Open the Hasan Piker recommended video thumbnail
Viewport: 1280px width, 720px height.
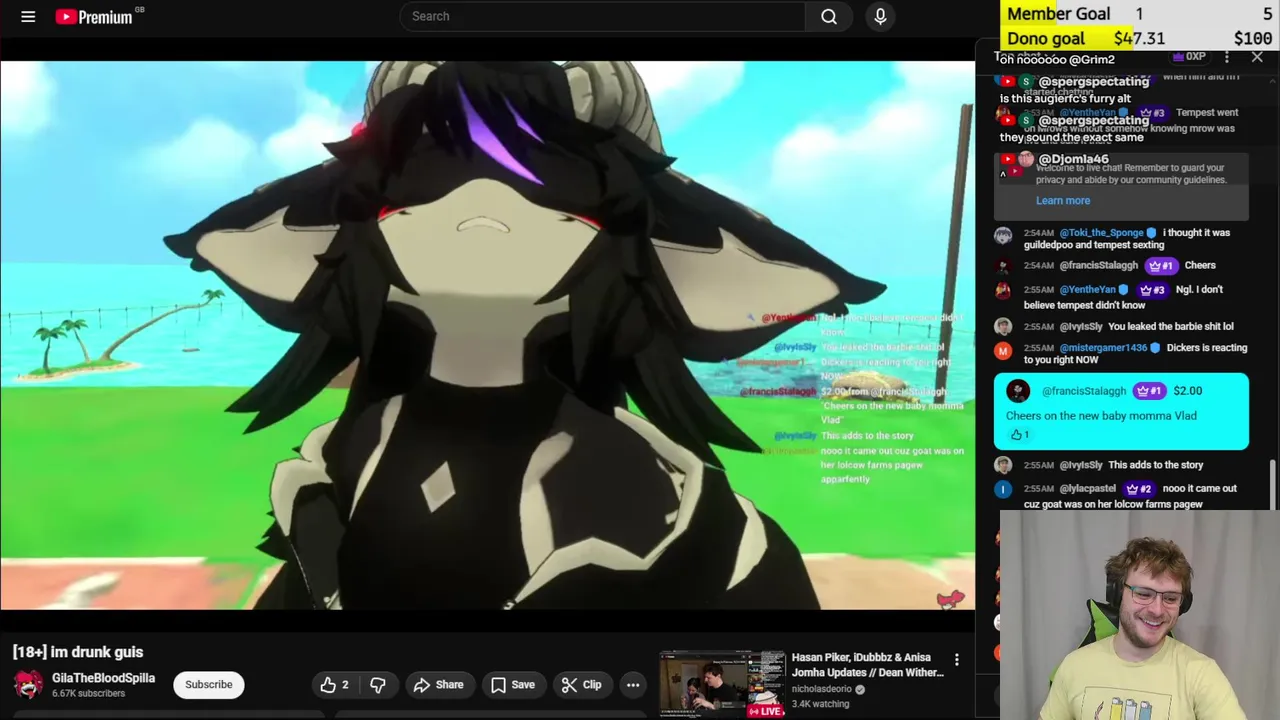722,684
